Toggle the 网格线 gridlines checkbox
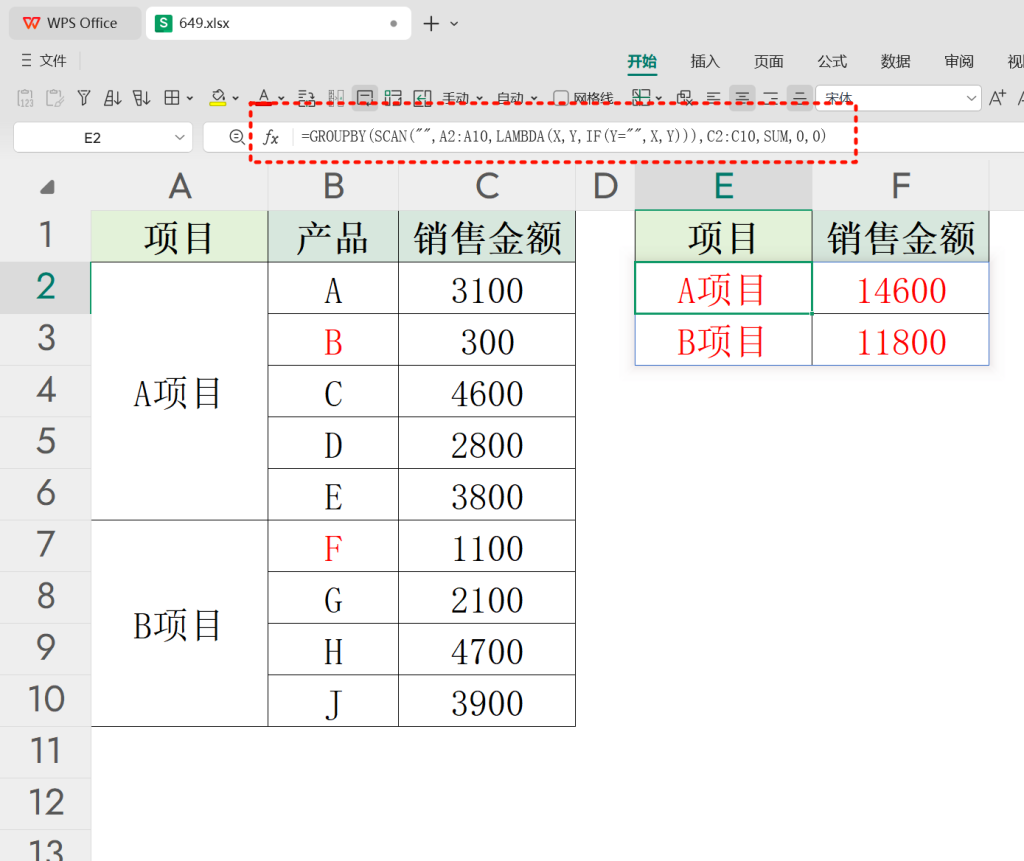Image resolution: width=1024 pixels, height=861 pixels. tap(560, 98)
